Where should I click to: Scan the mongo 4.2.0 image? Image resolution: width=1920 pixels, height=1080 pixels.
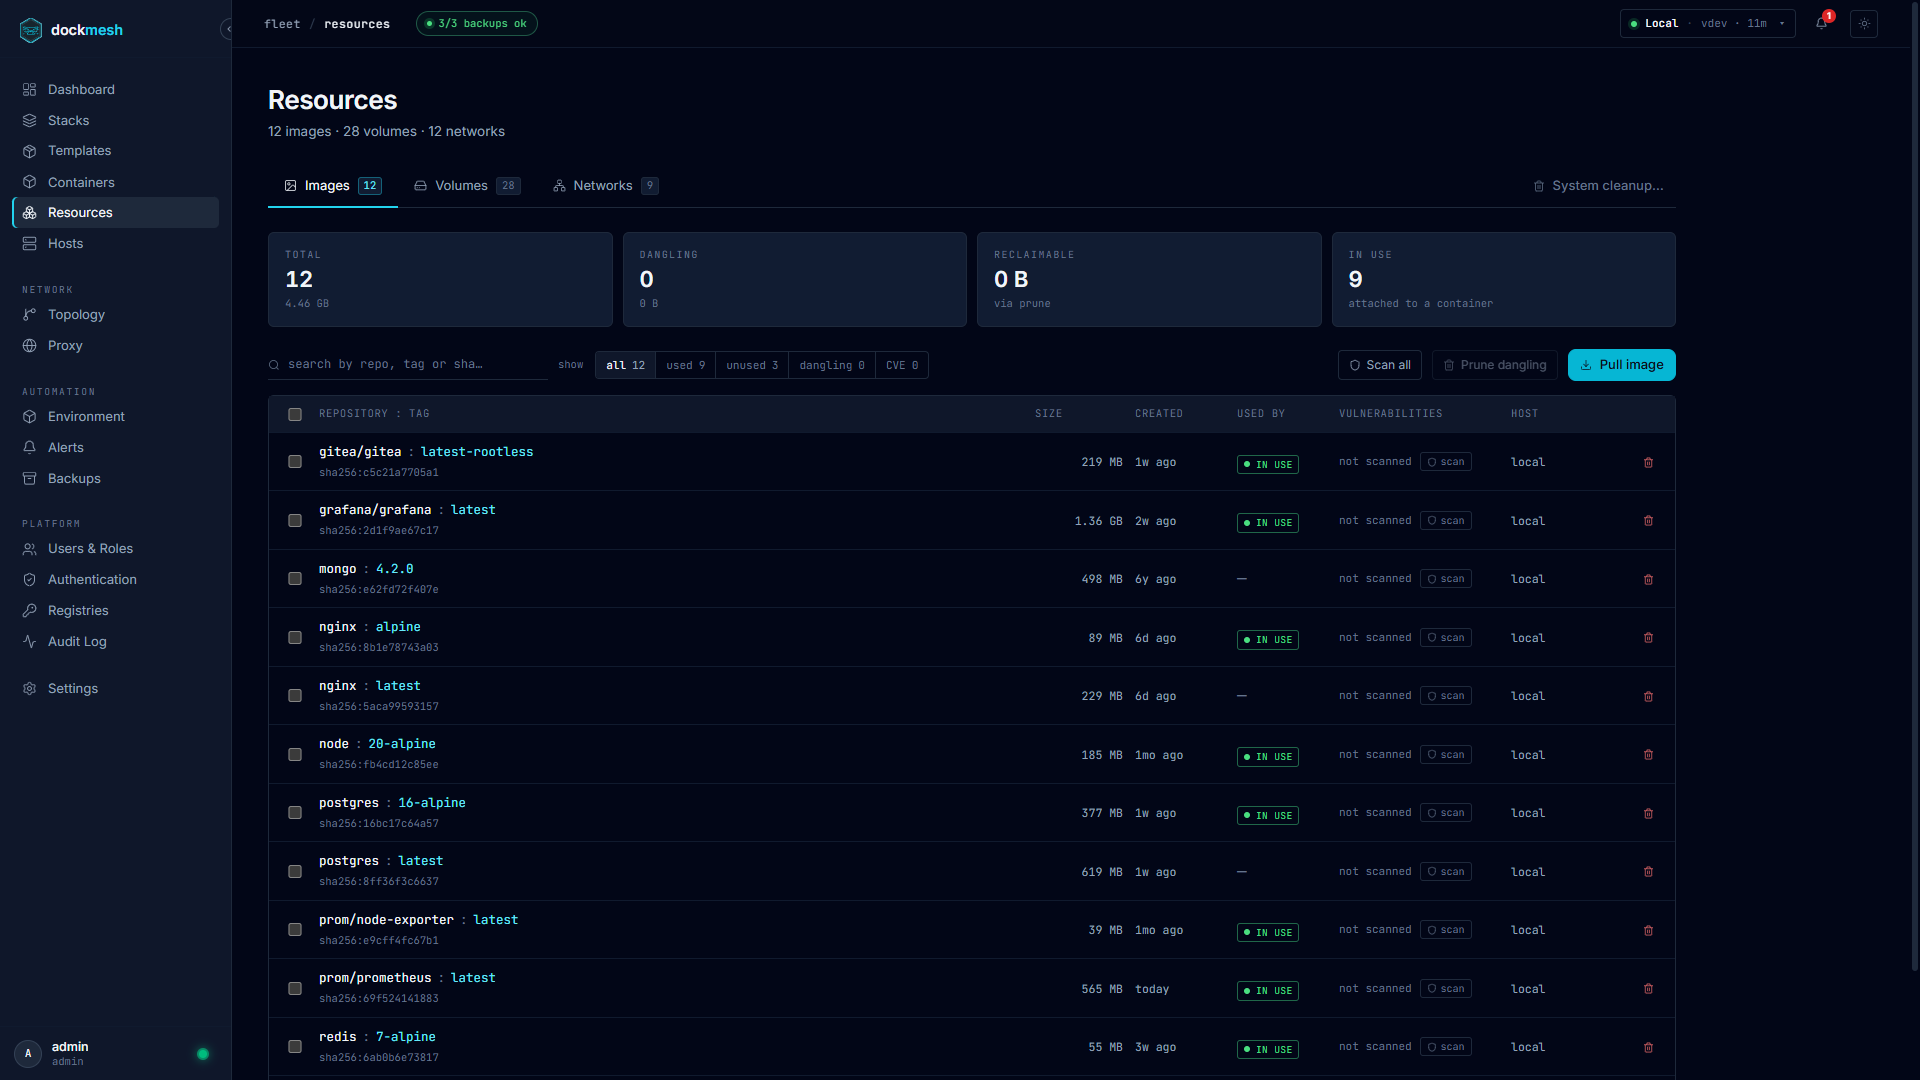coord(1446,579)
